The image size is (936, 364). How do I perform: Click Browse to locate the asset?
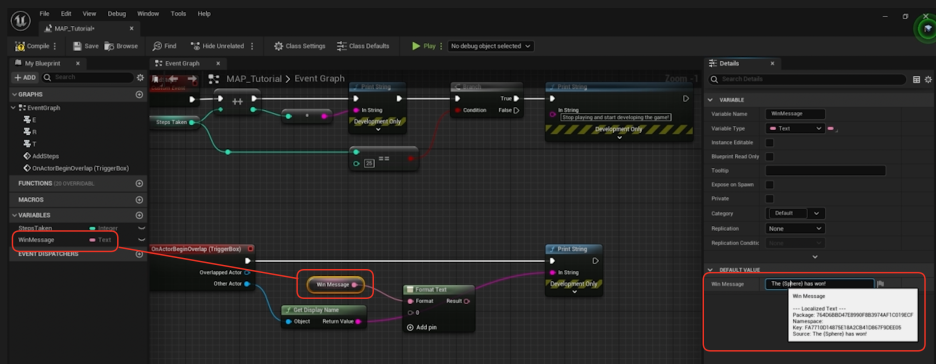click(x=121, y=46)
